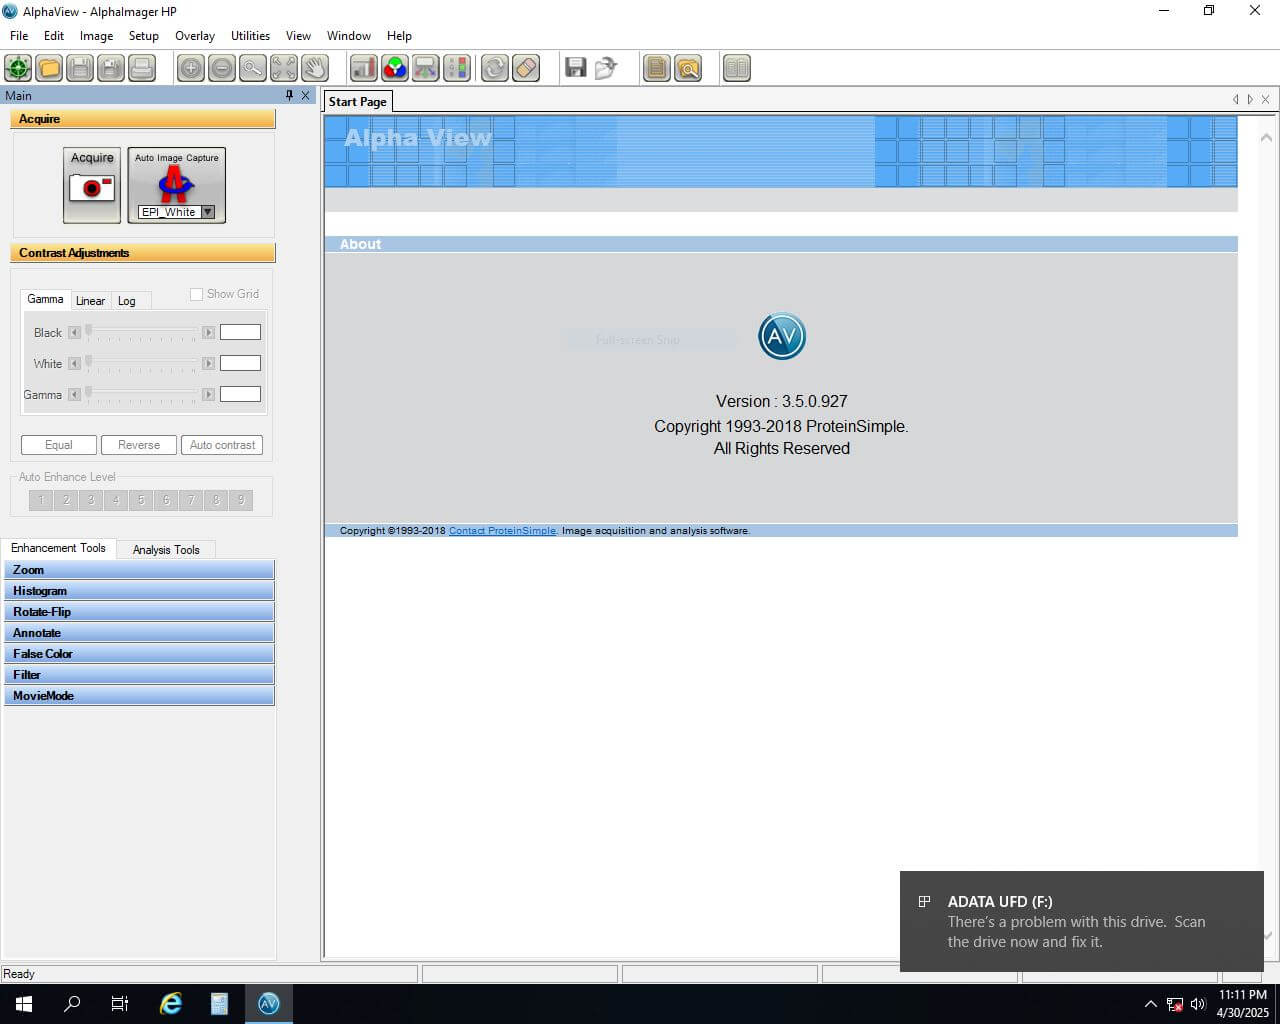Viewport: 1280px width, 1024px height.
Task: Click the eraser toolbar icon
Action: 525,68
